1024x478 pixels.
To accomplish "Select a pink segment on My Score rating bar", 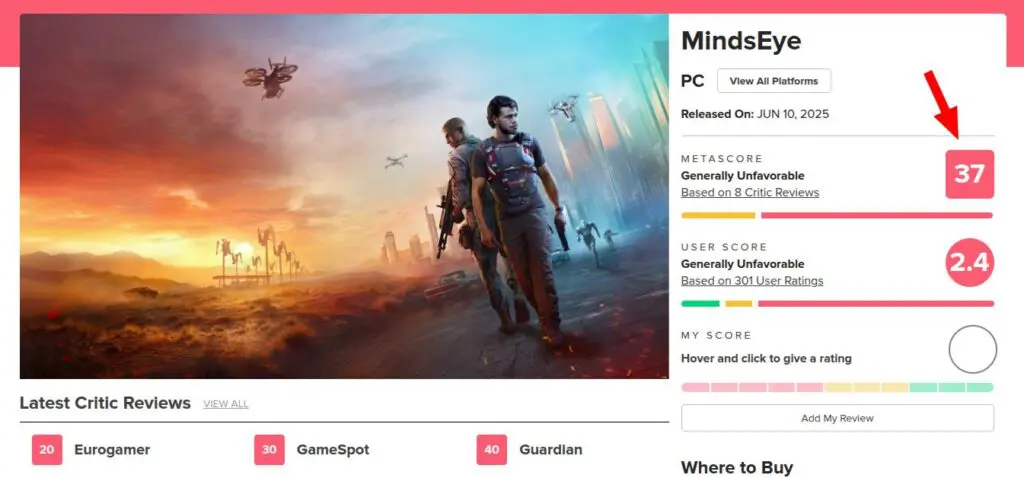I will pyautogui.click(x=752, y=387).
